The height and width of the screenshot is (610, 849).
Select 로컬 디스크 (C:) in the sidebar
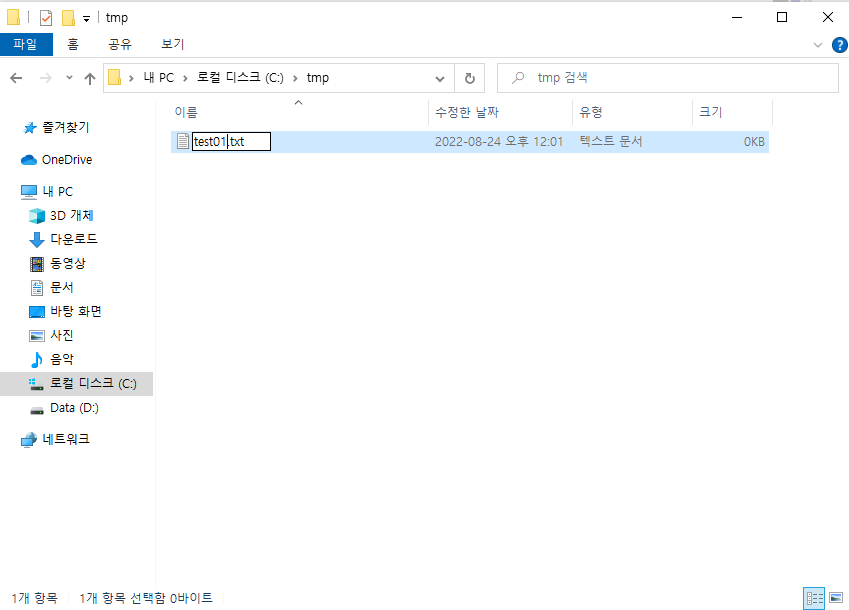(93, 384)
